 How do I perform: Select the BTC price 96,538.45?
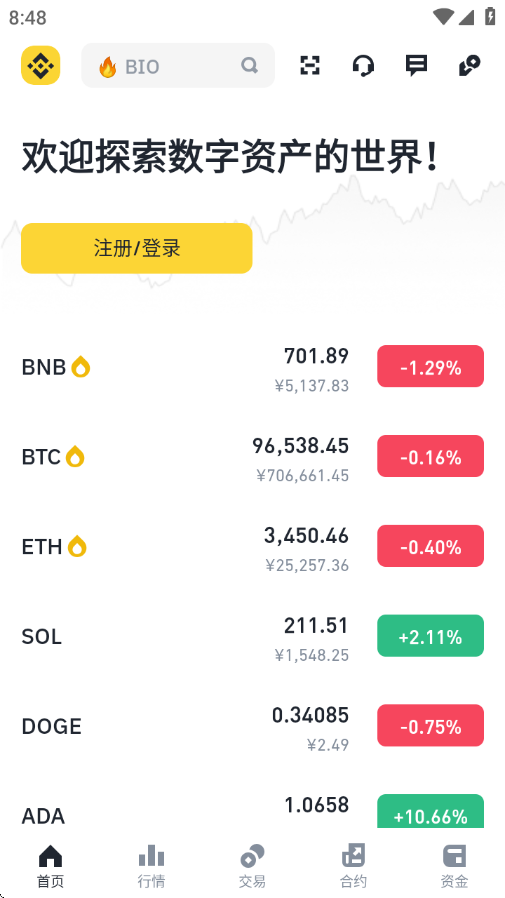pos(301,446)
